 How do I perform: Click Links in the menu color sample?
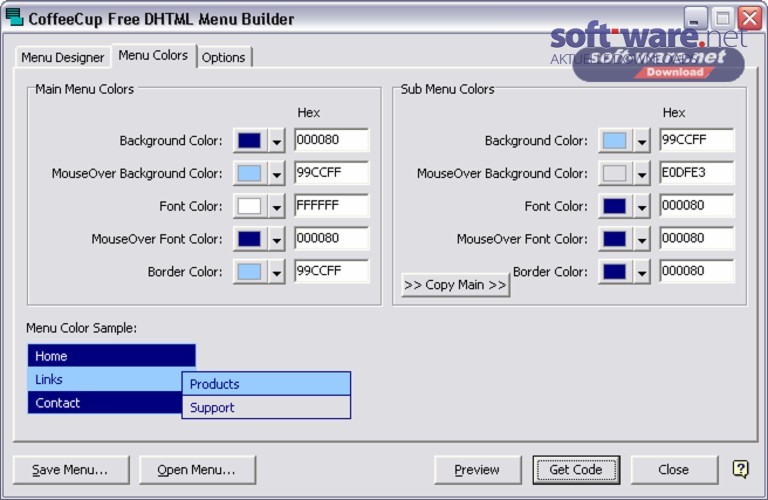pos(105,380)
